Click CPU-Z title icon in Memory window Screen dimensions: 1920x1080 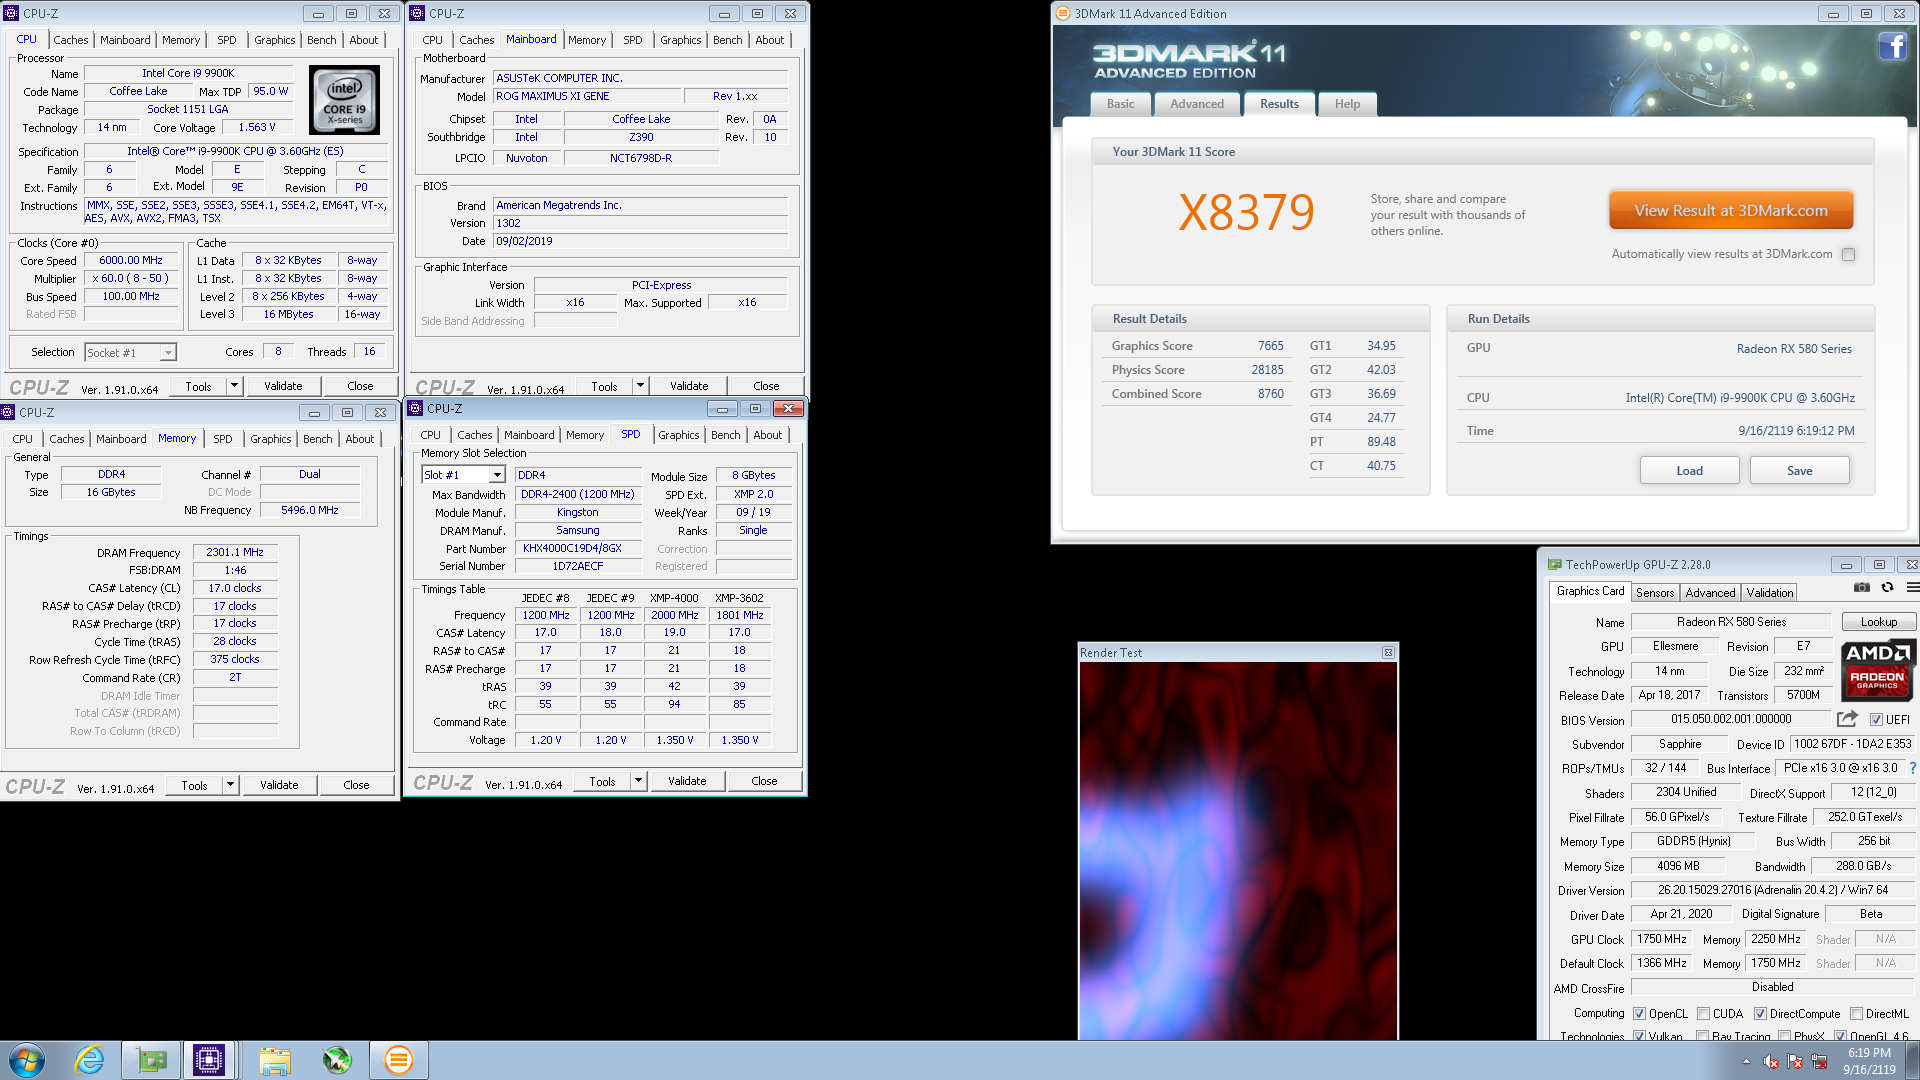click(x=8, y=412)
